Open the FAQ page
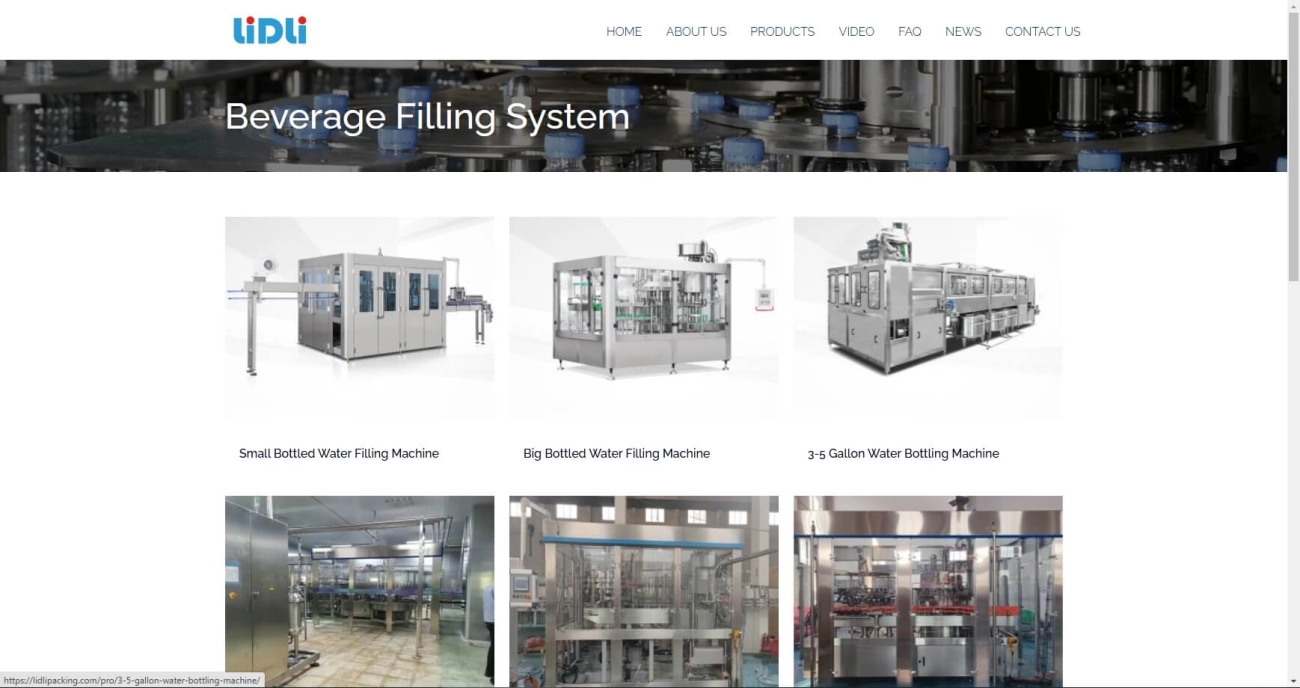 click(x=909, y=32)
